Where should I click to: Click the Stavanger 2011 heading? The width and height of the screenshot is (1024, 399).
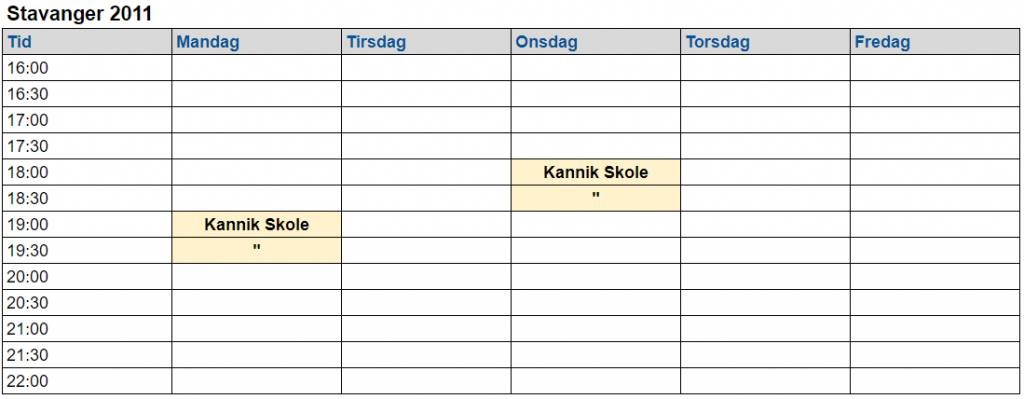point(79,14)
